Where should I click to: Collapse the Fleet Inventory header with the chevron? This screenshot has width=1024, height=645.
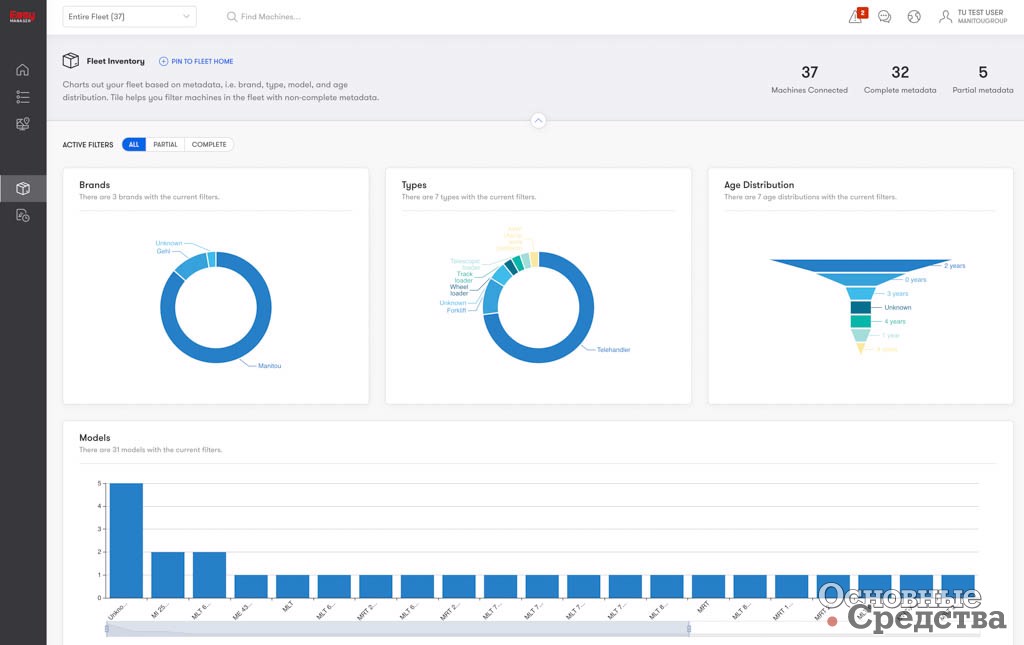click(538, 121)
